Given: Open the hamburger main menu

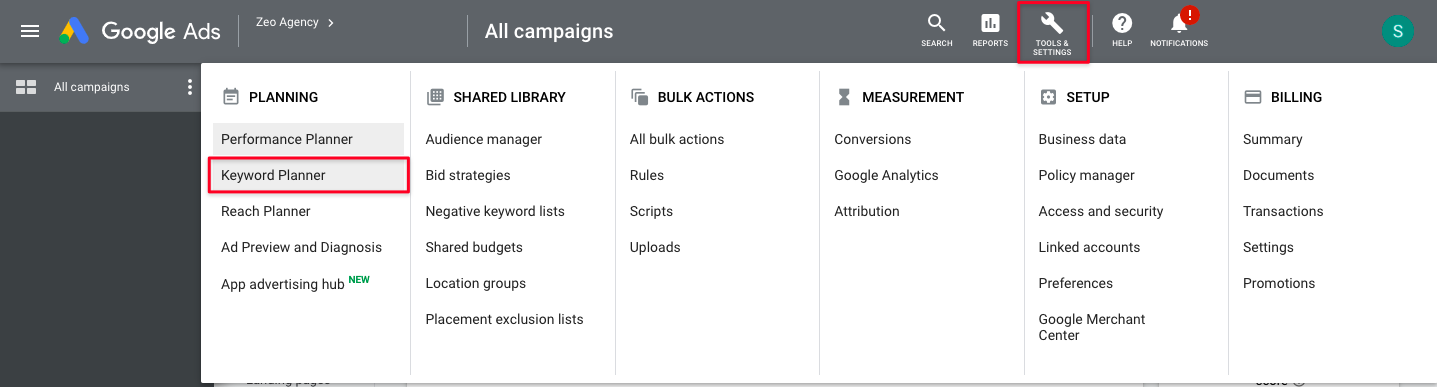Looking at the screenshot, I should point(30,31).
